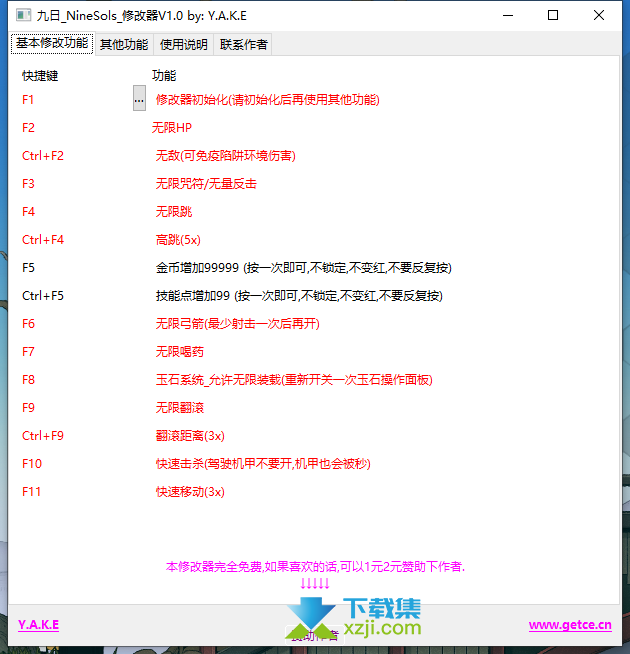Viewport: 630px width, 654px height.
Task: Click the 快速移动(3x) label
Action: pyautogui.click(x=190, y=492)
